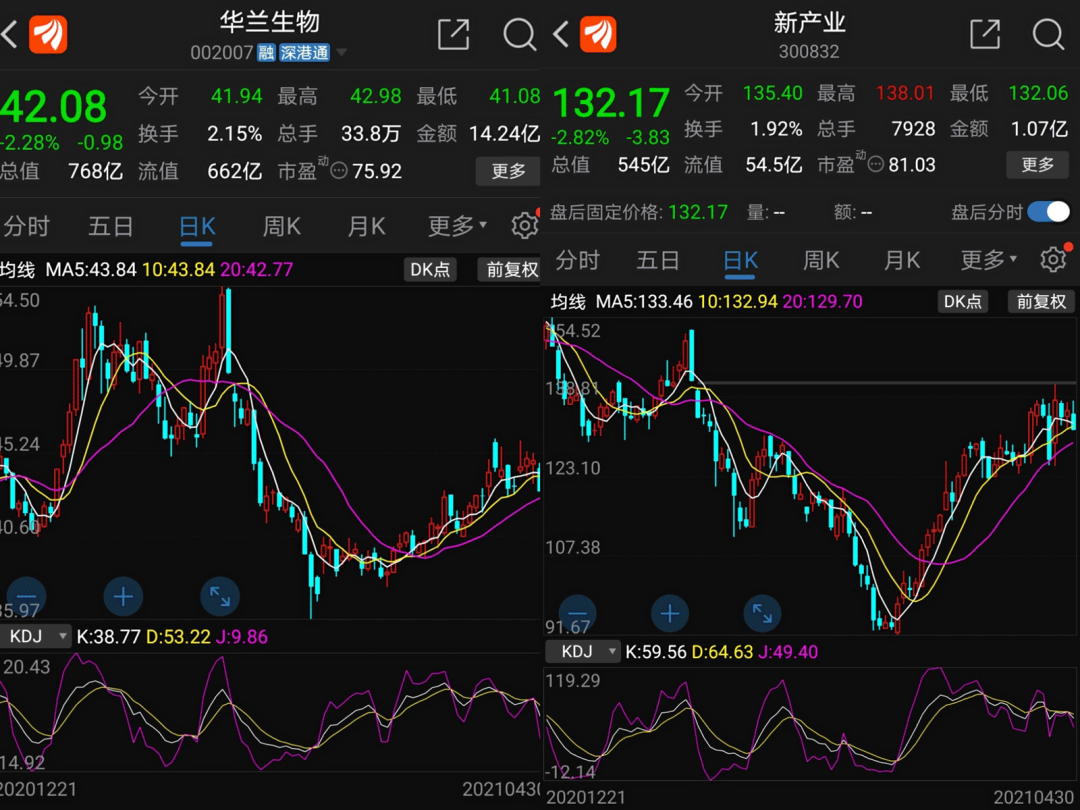
Task: Switch to 前复权 mode on 新产业 chart
Action: [x=1040, y=301]
